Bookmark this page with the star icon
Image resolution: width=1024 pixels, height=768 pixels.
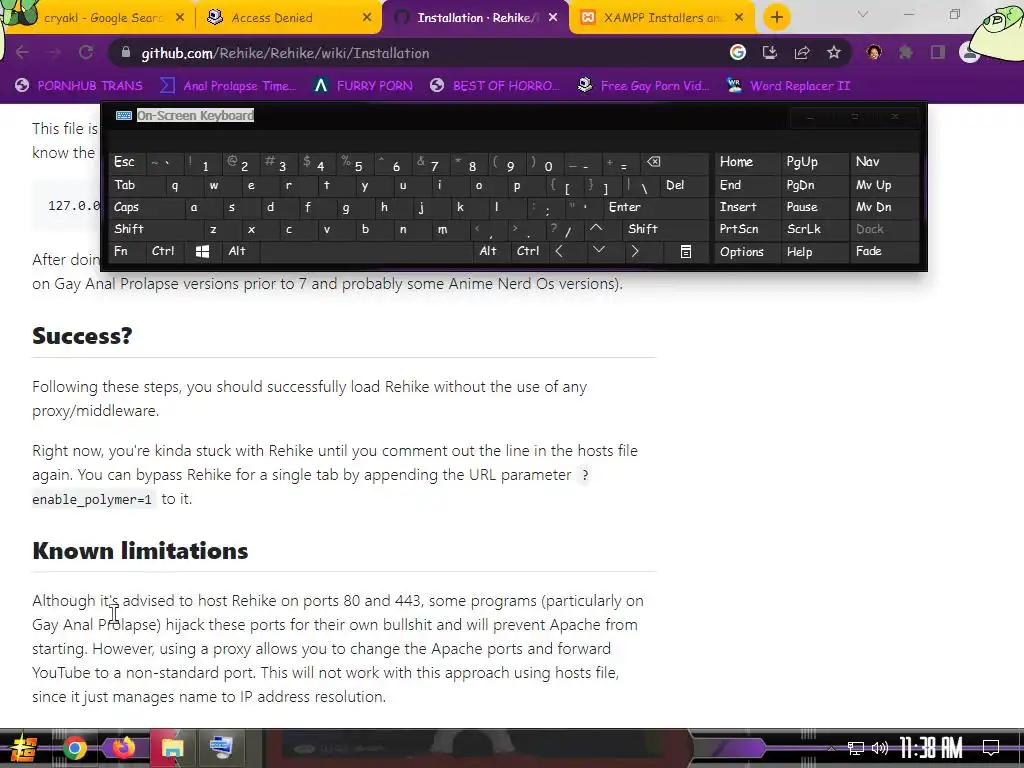[x=834, y=52]
